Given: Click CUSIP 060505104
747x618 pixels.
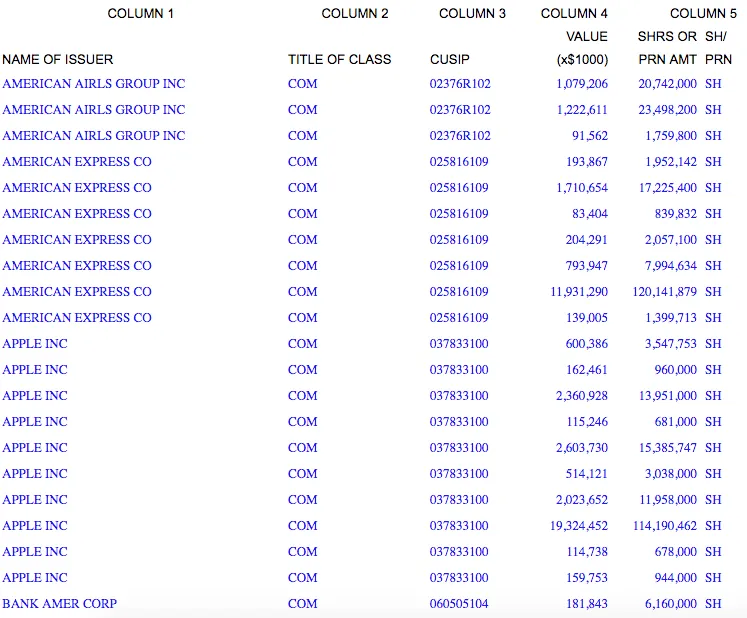Looking at the screenshot, I should (x=459, y=604).
